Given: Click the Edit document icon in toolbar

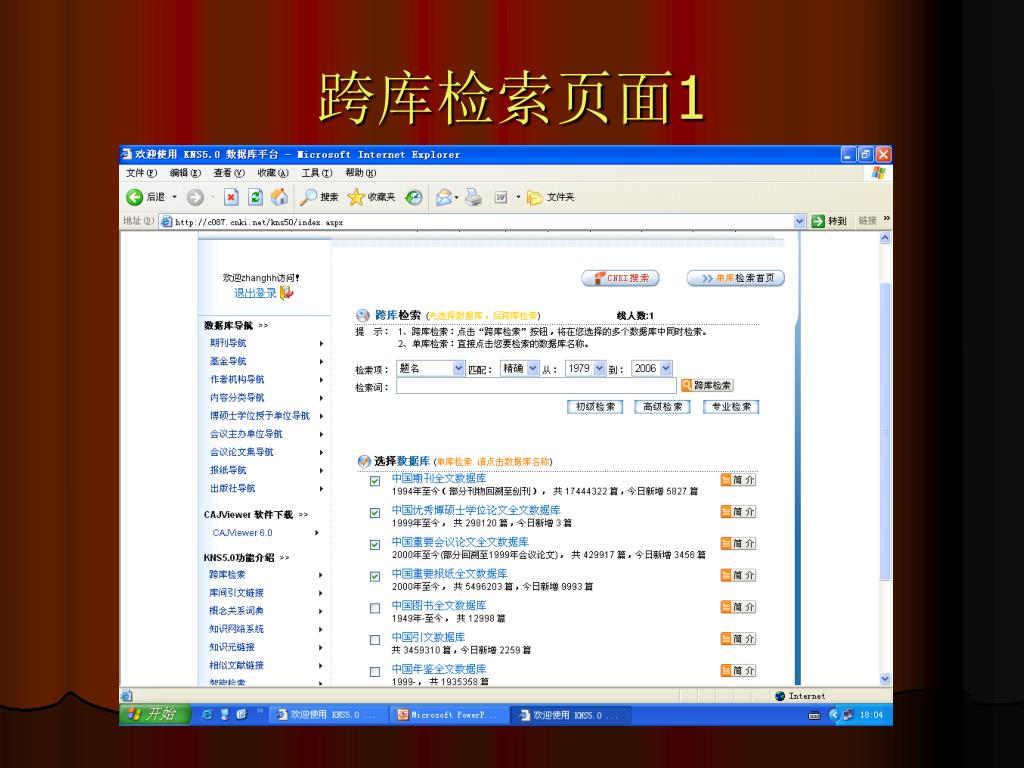Looking at the screenshot, I should click(501, 197).
